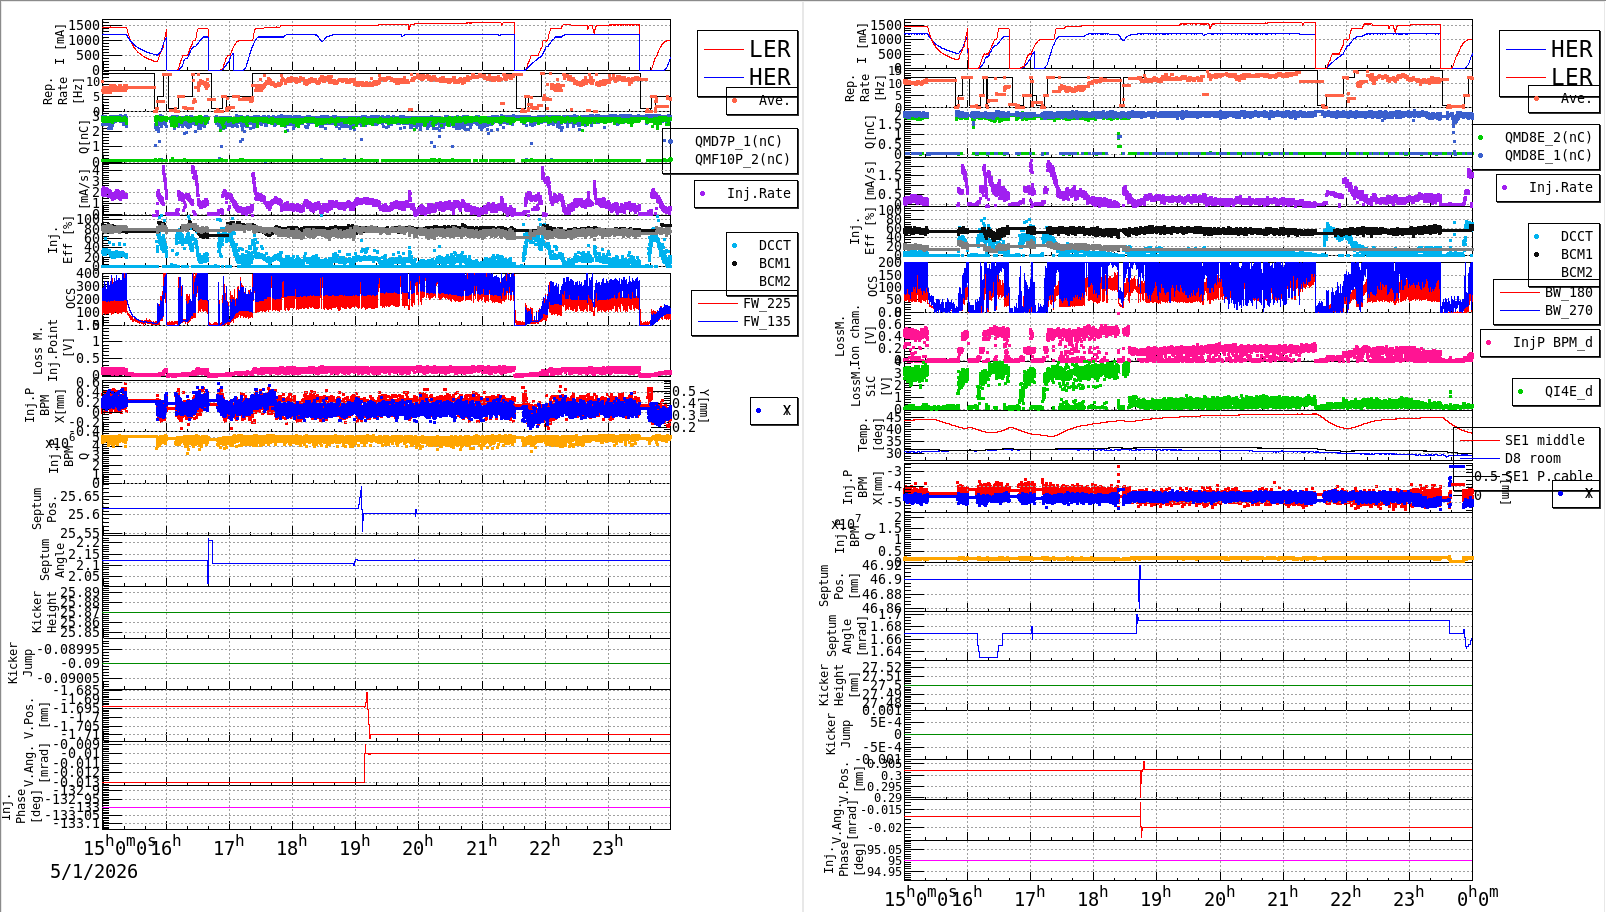
Task: Click the Kicker Jump label in right plot
Action: point(838,736)
